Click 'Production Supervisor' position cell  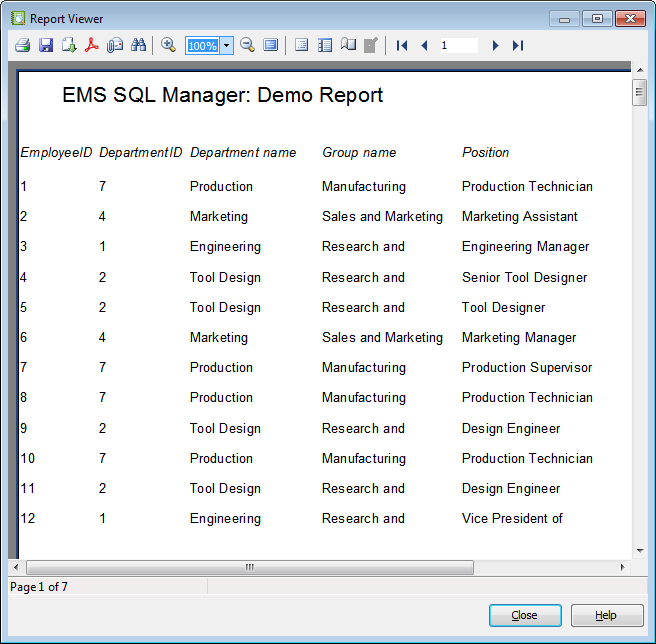pyautogui.click(x=527, y=367)
